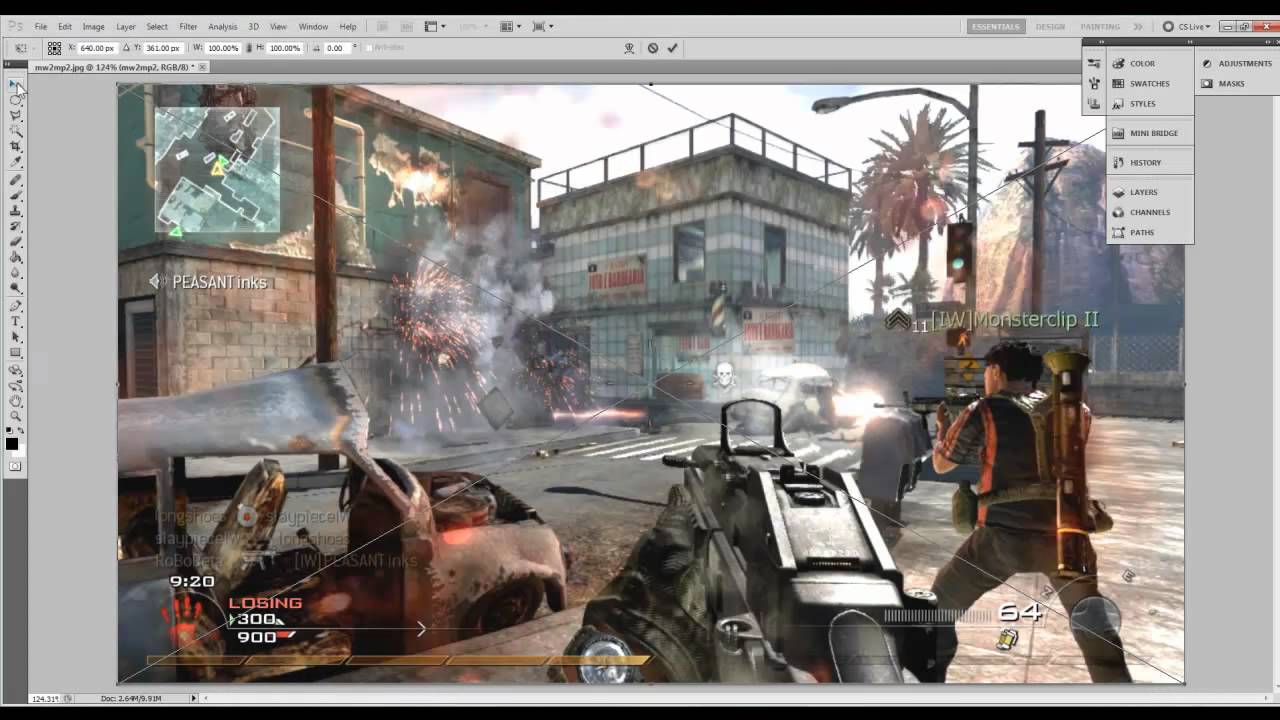
Task: Open the Layer menu
Action: 126,27
